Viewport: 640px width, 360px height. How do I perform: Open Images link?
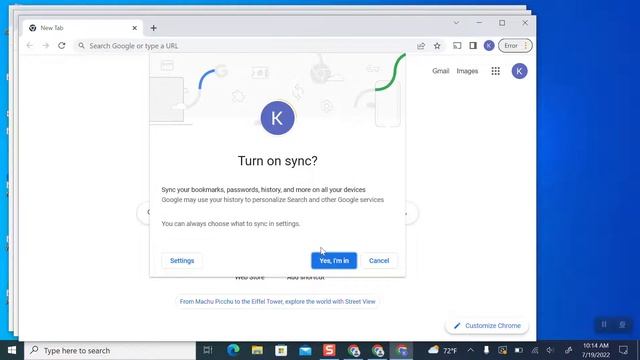coord(467,71)
